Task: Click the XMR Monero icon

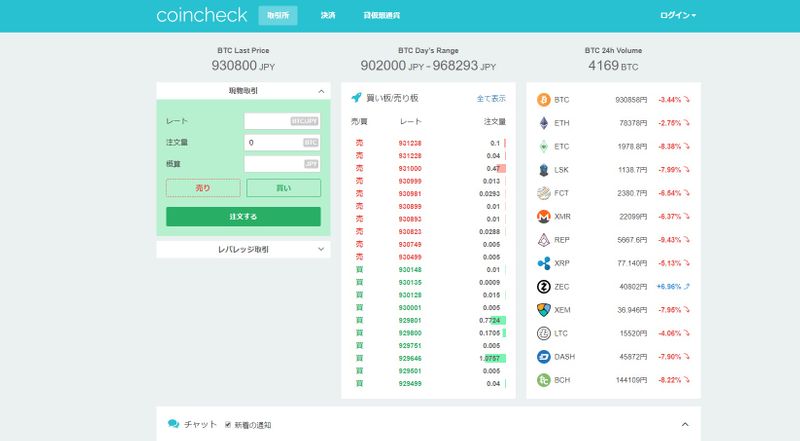Action: [544, 216]
